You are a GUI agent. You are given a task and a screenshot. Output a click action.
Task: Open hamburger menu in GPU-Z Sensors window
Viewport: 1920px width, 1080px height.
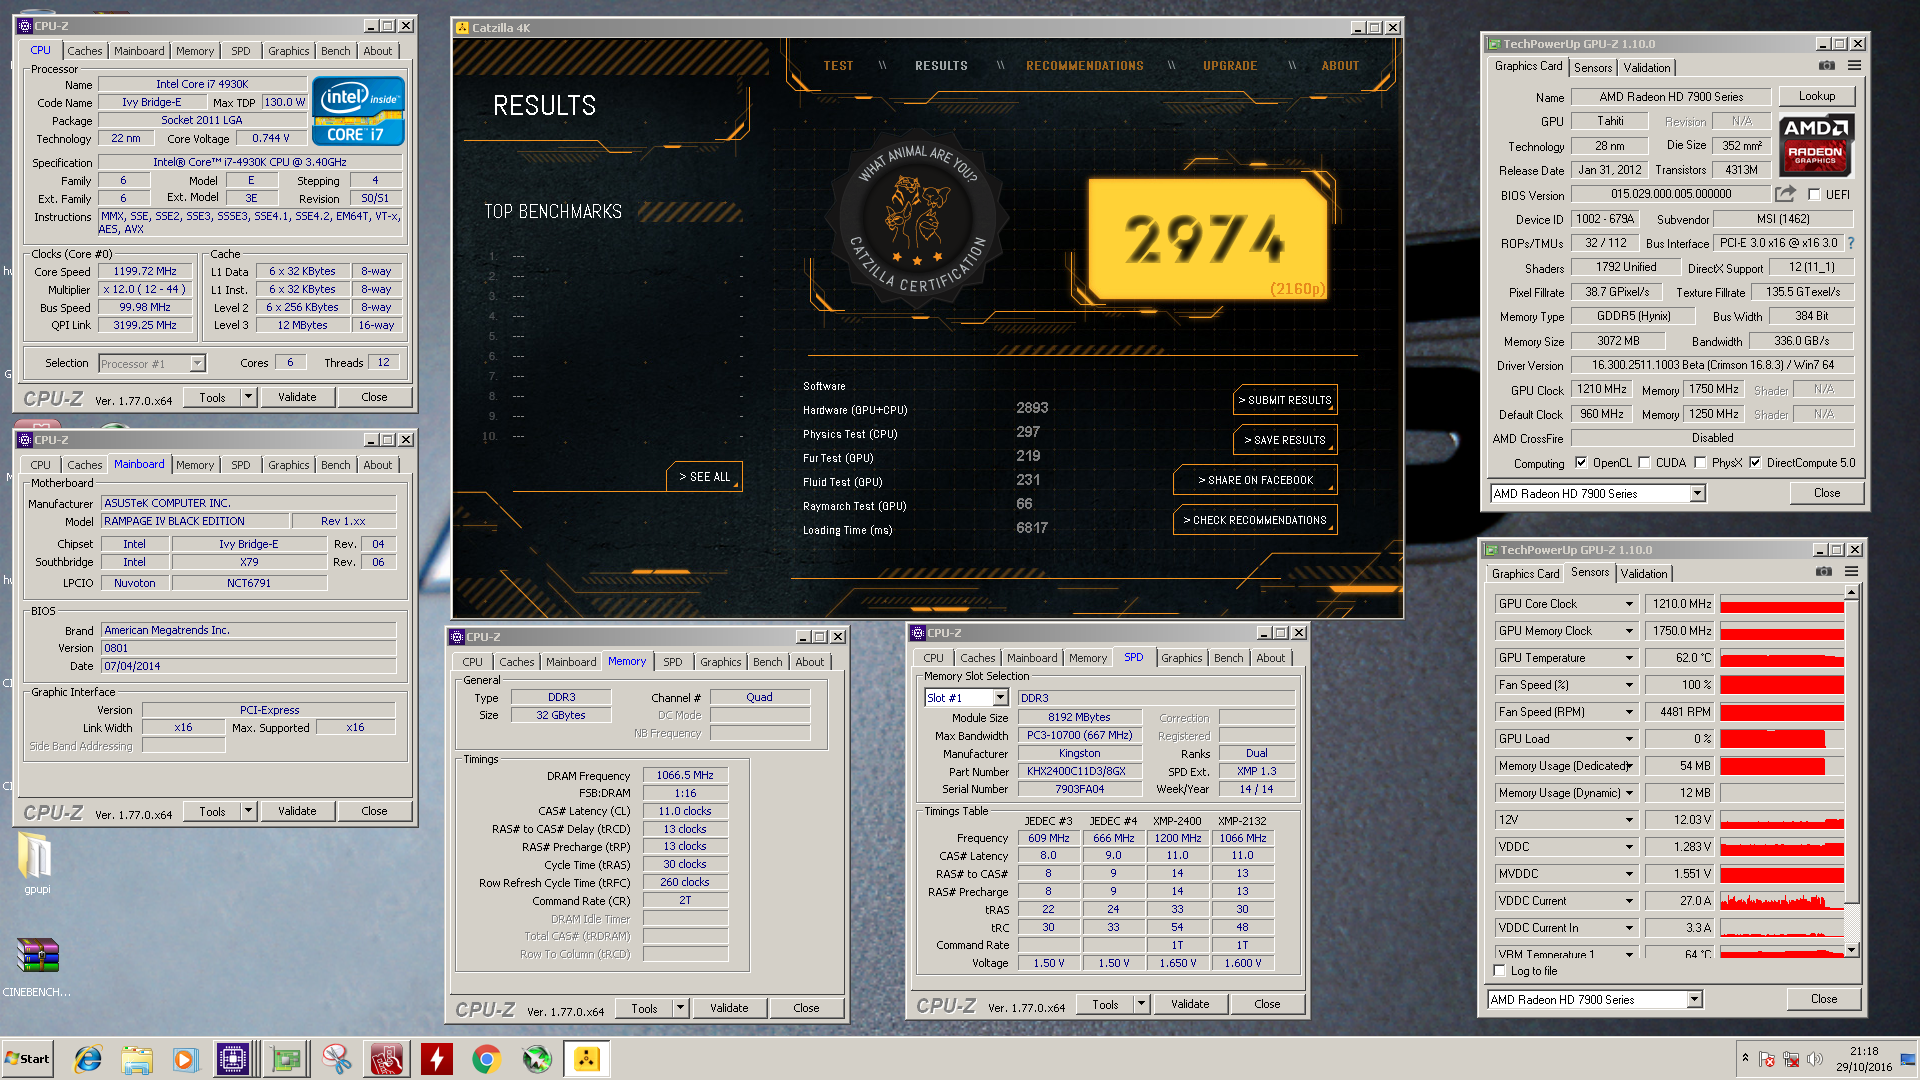pos(1851,572)
